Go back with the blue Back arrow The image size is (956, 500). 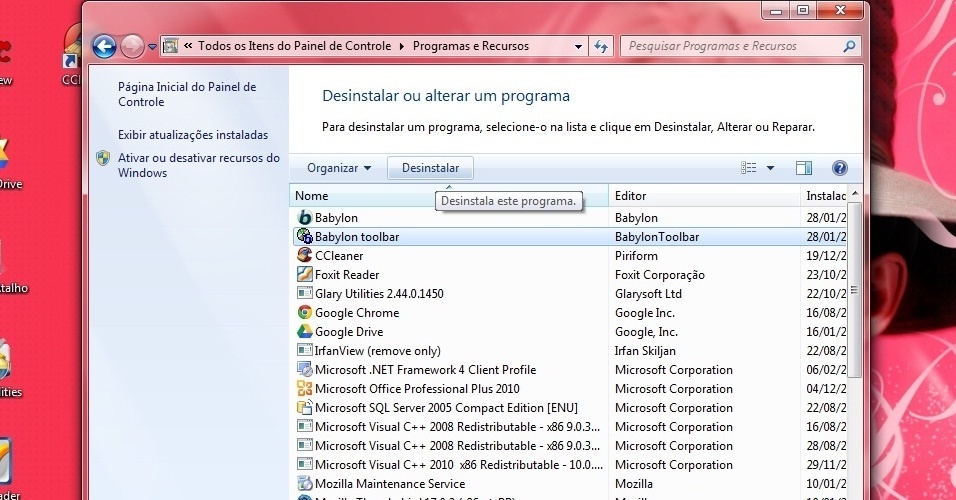point(104,46)
